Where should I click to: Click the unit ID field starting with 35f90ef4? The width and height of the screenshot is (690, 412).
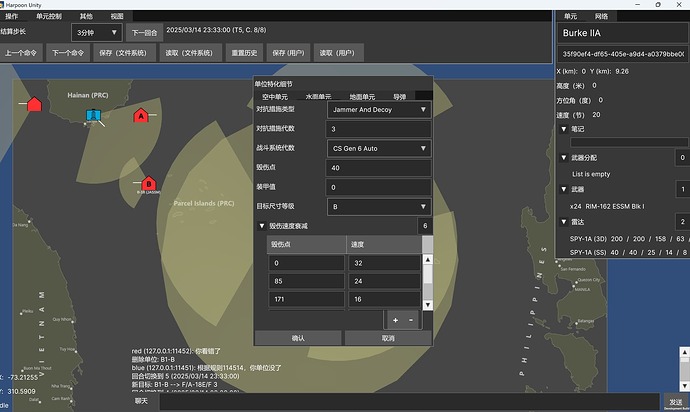coord(623,54)
